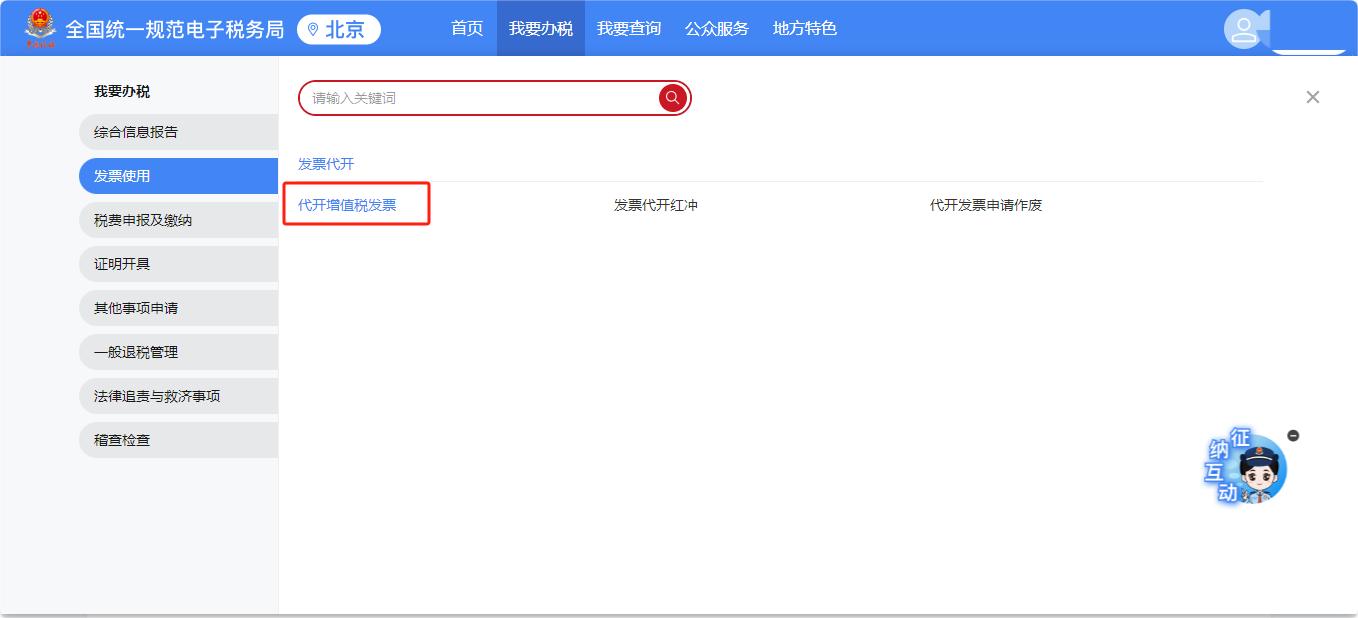Open the 地方特色 menu
Screen dimensions: 1358x618
(x=804, y=28)
